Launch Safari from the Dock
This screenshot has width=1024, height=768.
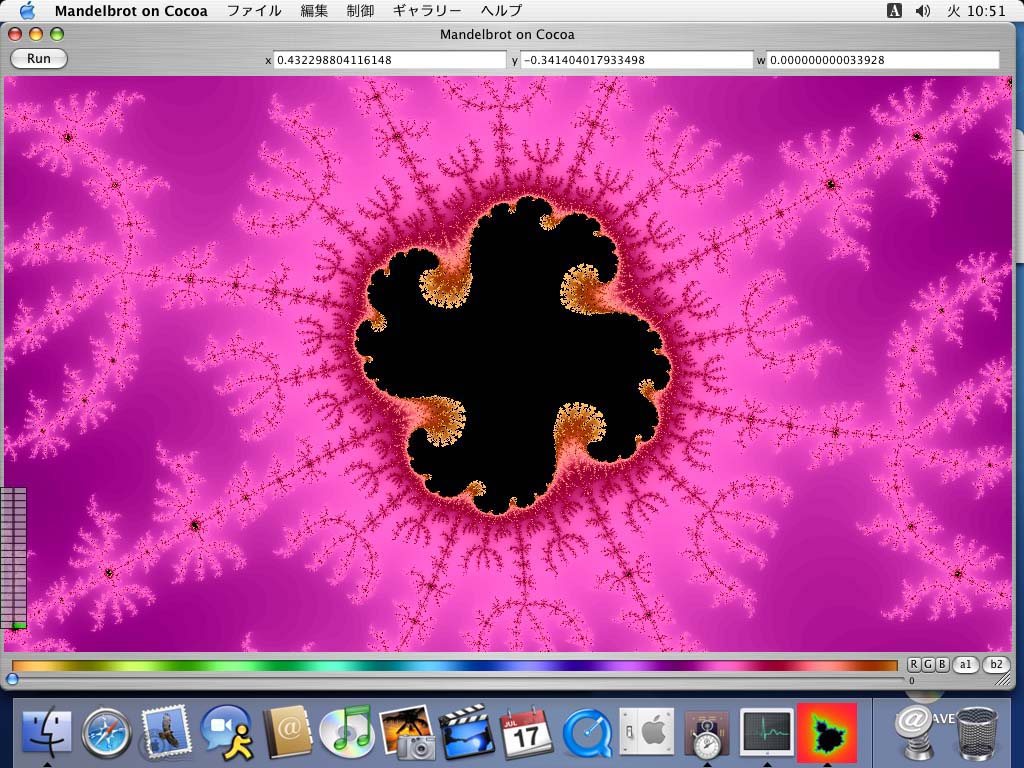[x=106, y=732]
